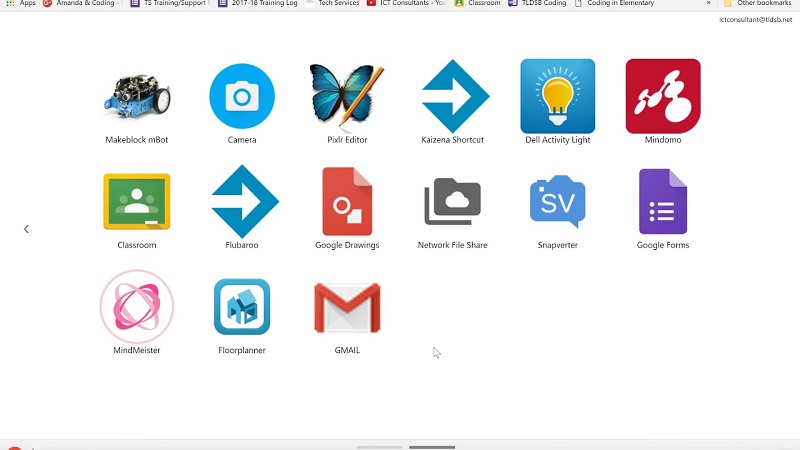800x450 pixels.
Task: Open Network File Share app
Action: (x=453, y=201)
